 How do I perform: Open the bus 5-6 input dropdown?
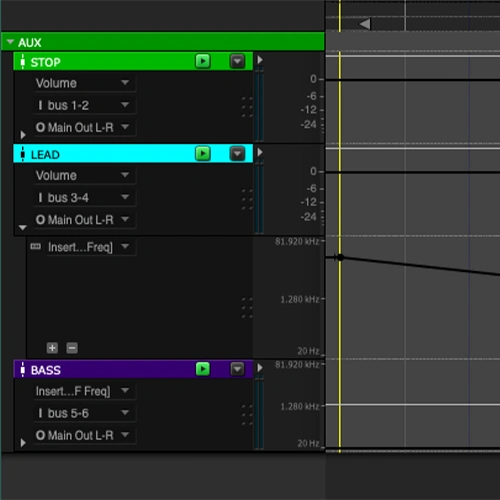[x=85, y=413]
